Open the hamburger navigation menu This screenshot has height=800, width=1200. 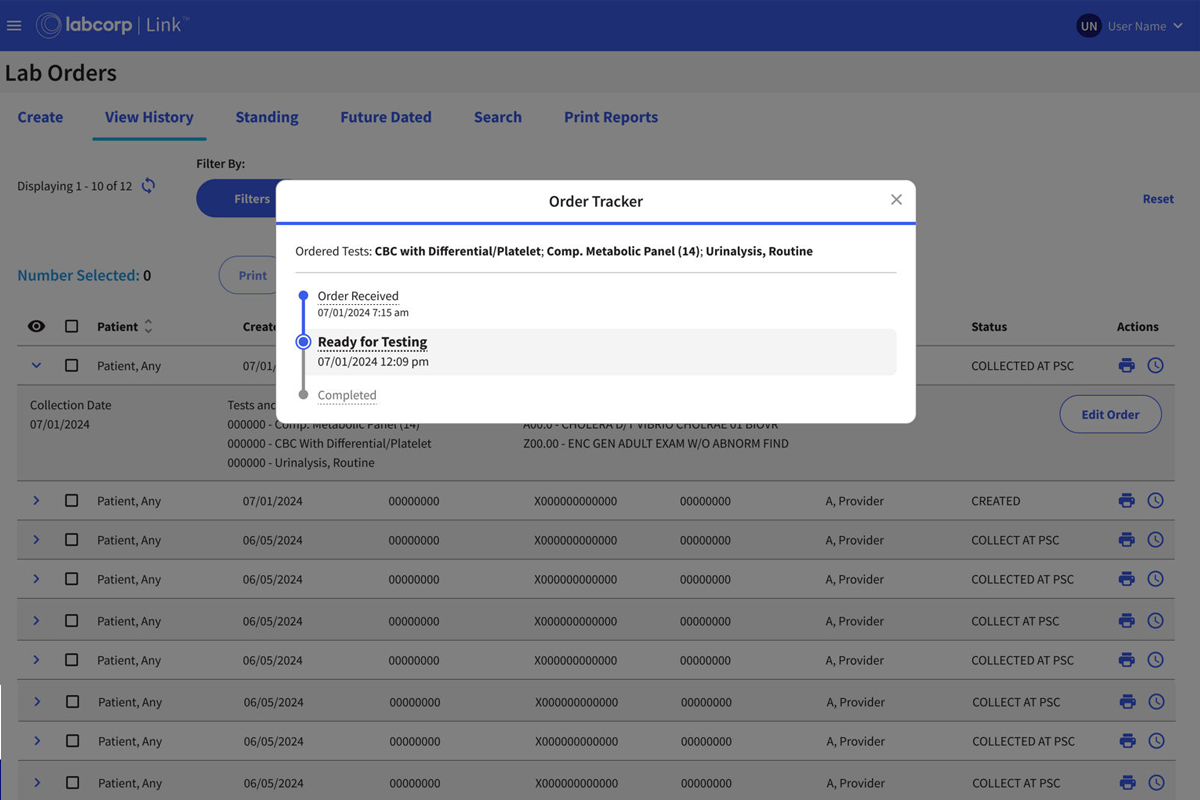click(x=14, y=25)
